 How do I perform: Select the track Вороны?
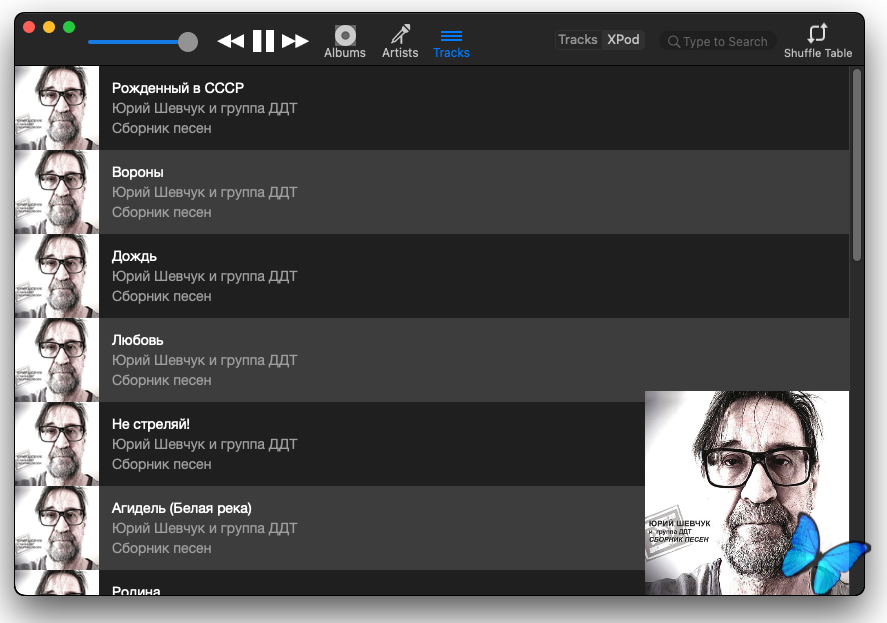138,172
